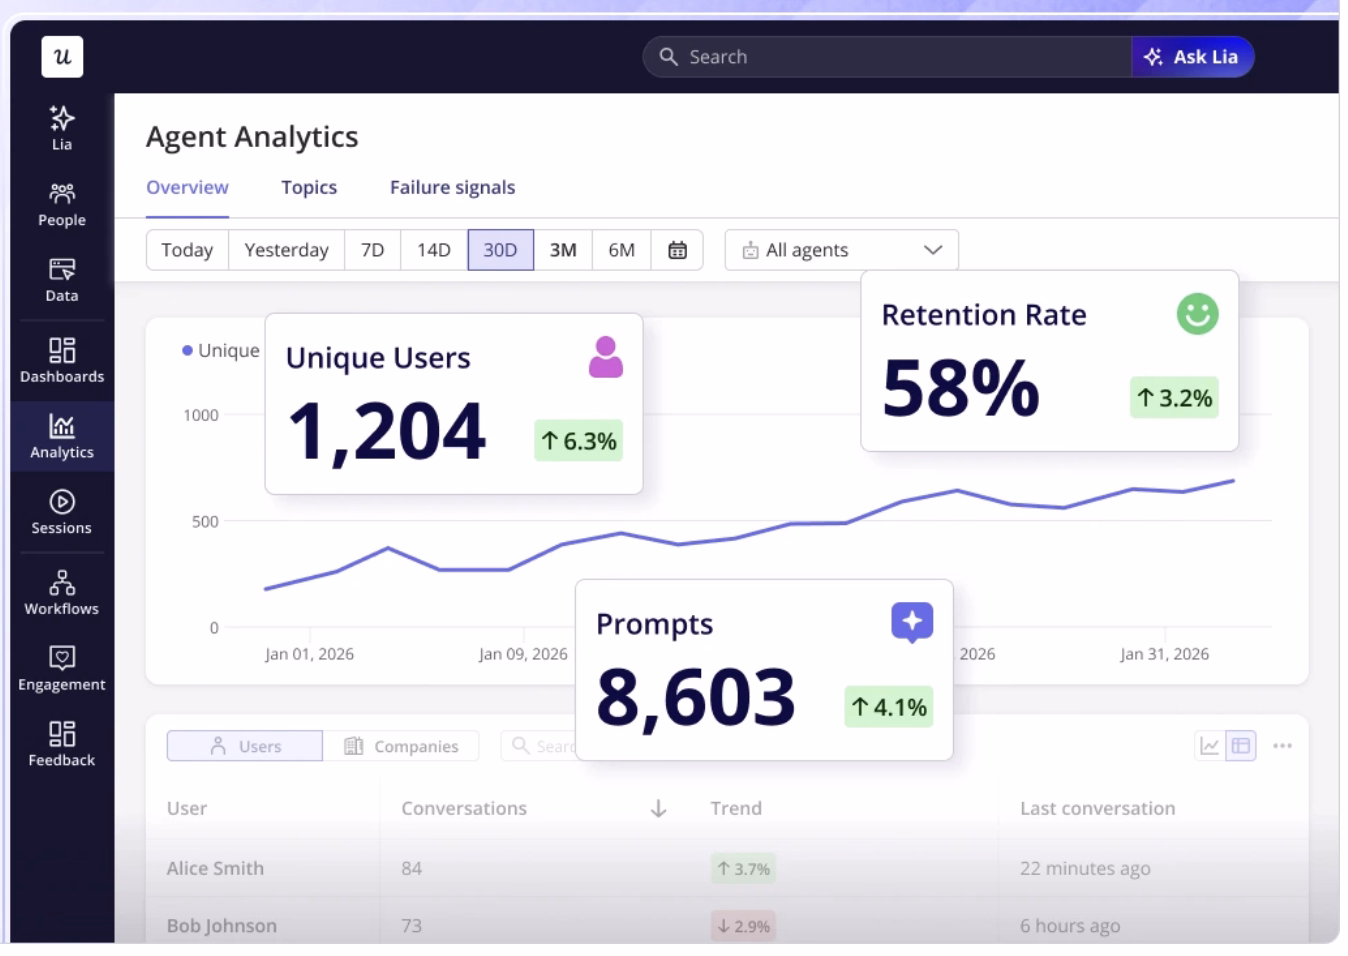The image size is (1348, 956).
Task: Click the Userpilot logo icon
Action: [x=62, y=57]
